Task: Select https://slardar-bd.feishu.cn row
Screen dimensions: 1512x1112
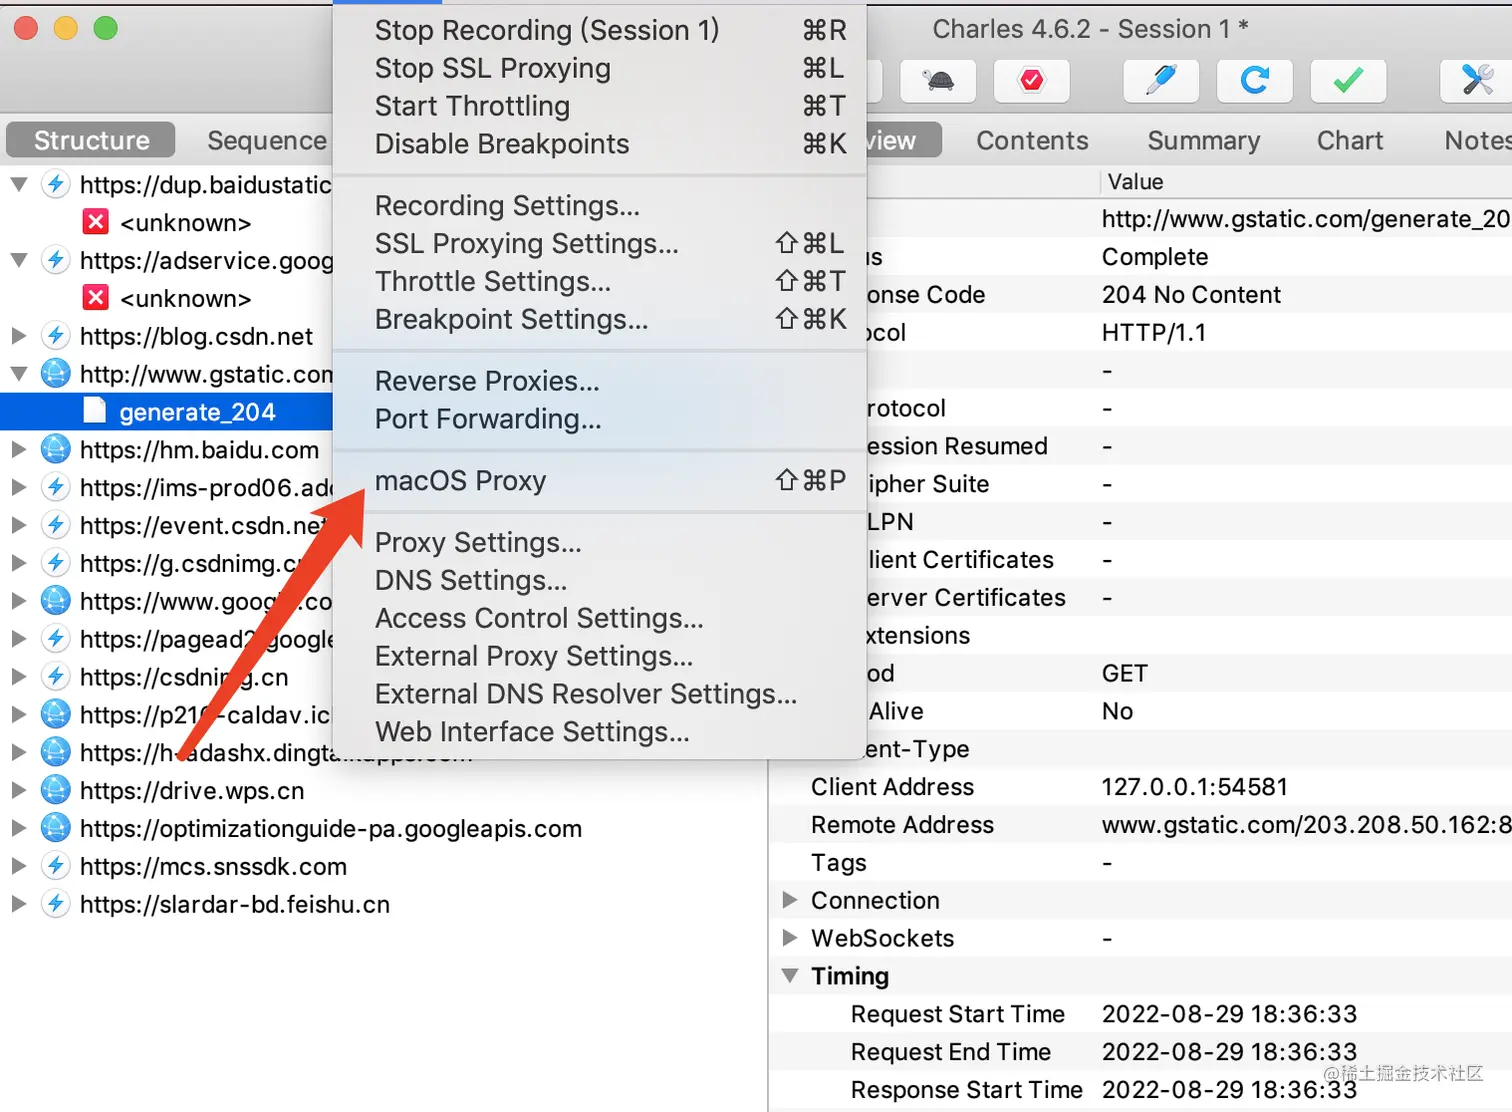Action: [x=383, y=904]
